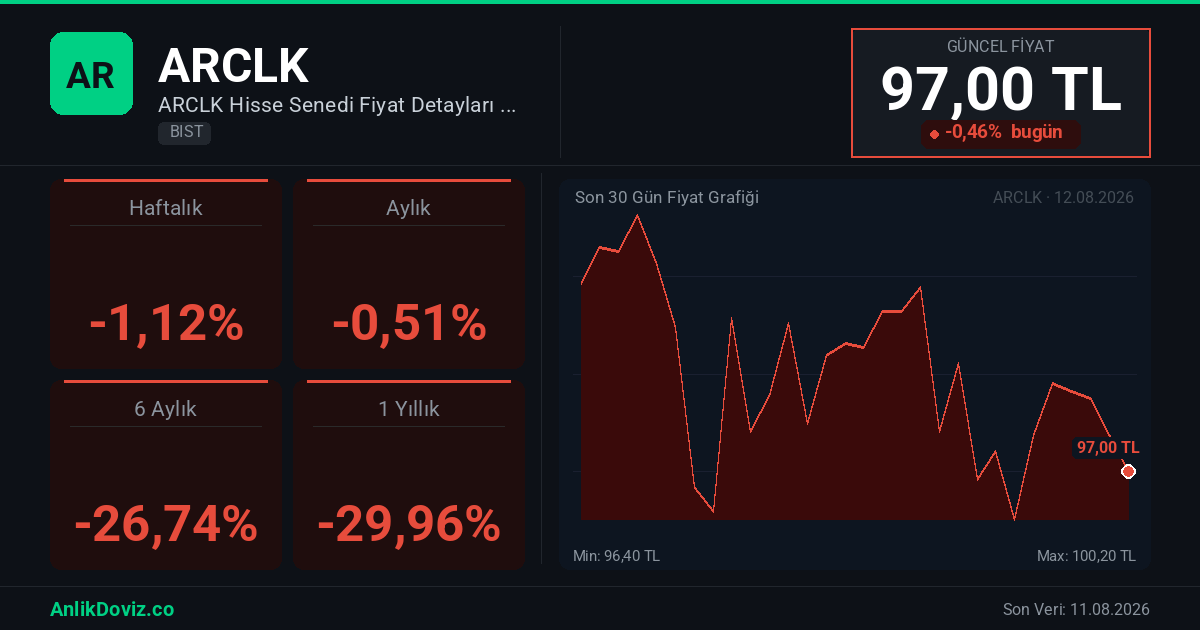Click the Aylık card title

tap(408, 208)
